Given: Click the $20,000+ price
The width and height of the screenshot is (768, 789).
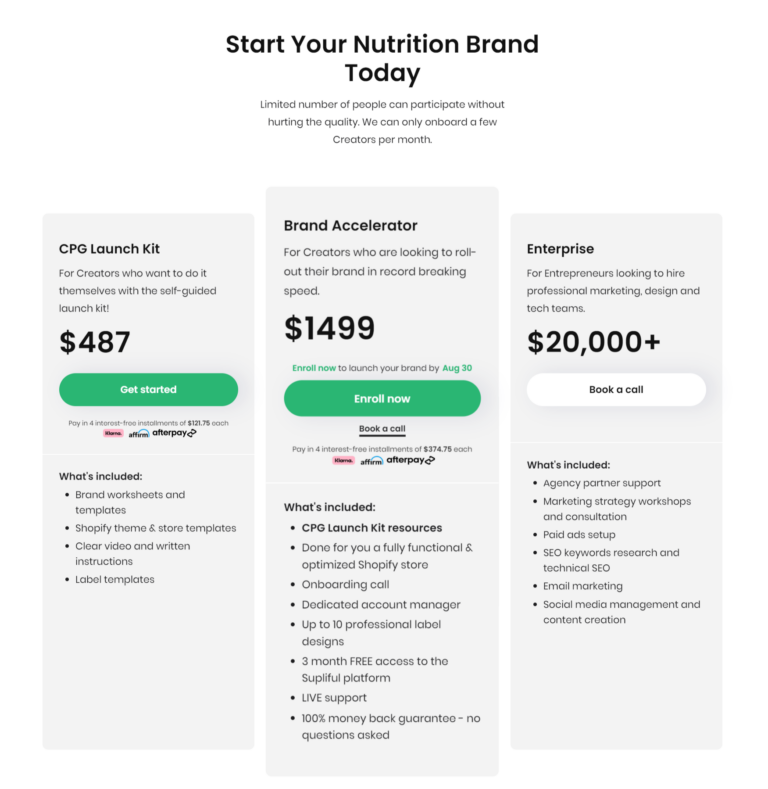Looking at the screenshot, I should (x=594, y=342).
